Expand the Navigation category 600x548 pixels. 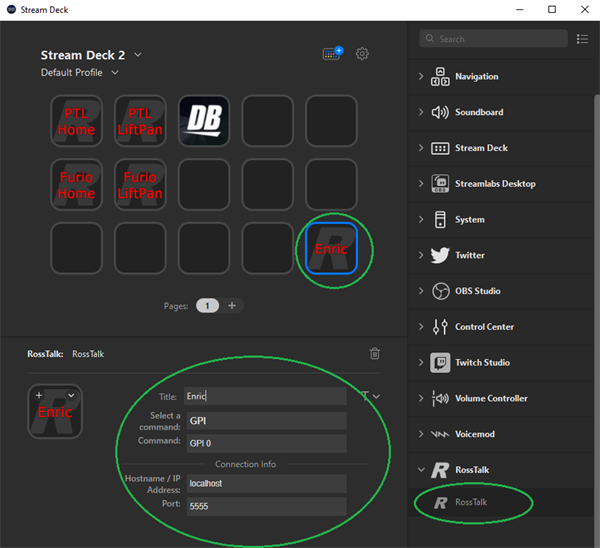click(421, 76)
